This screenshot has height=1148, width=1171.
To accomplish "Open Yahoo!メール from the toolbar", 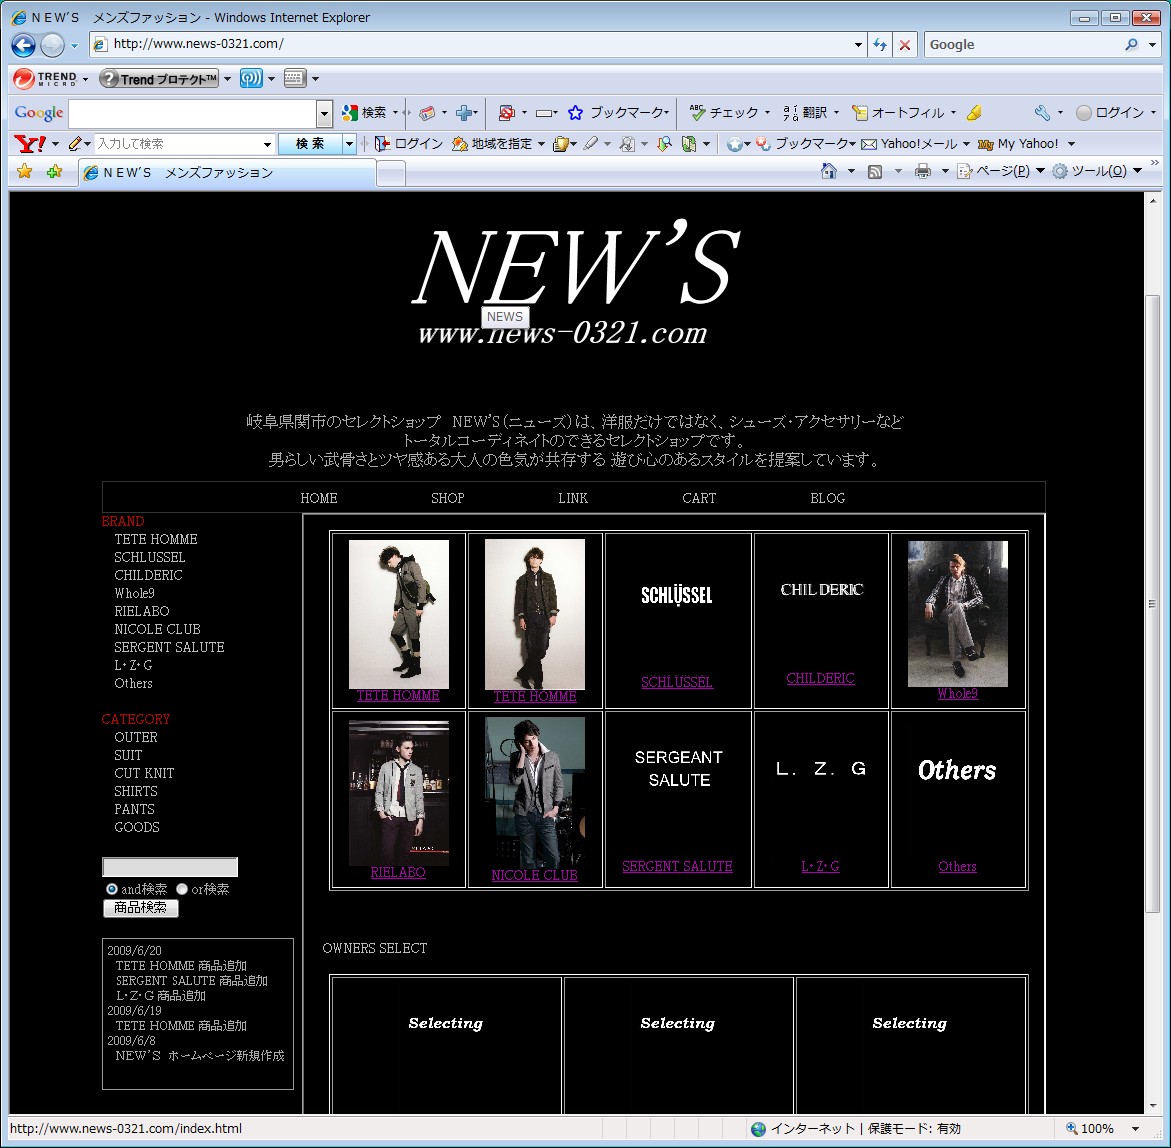I will coord(910,143).
